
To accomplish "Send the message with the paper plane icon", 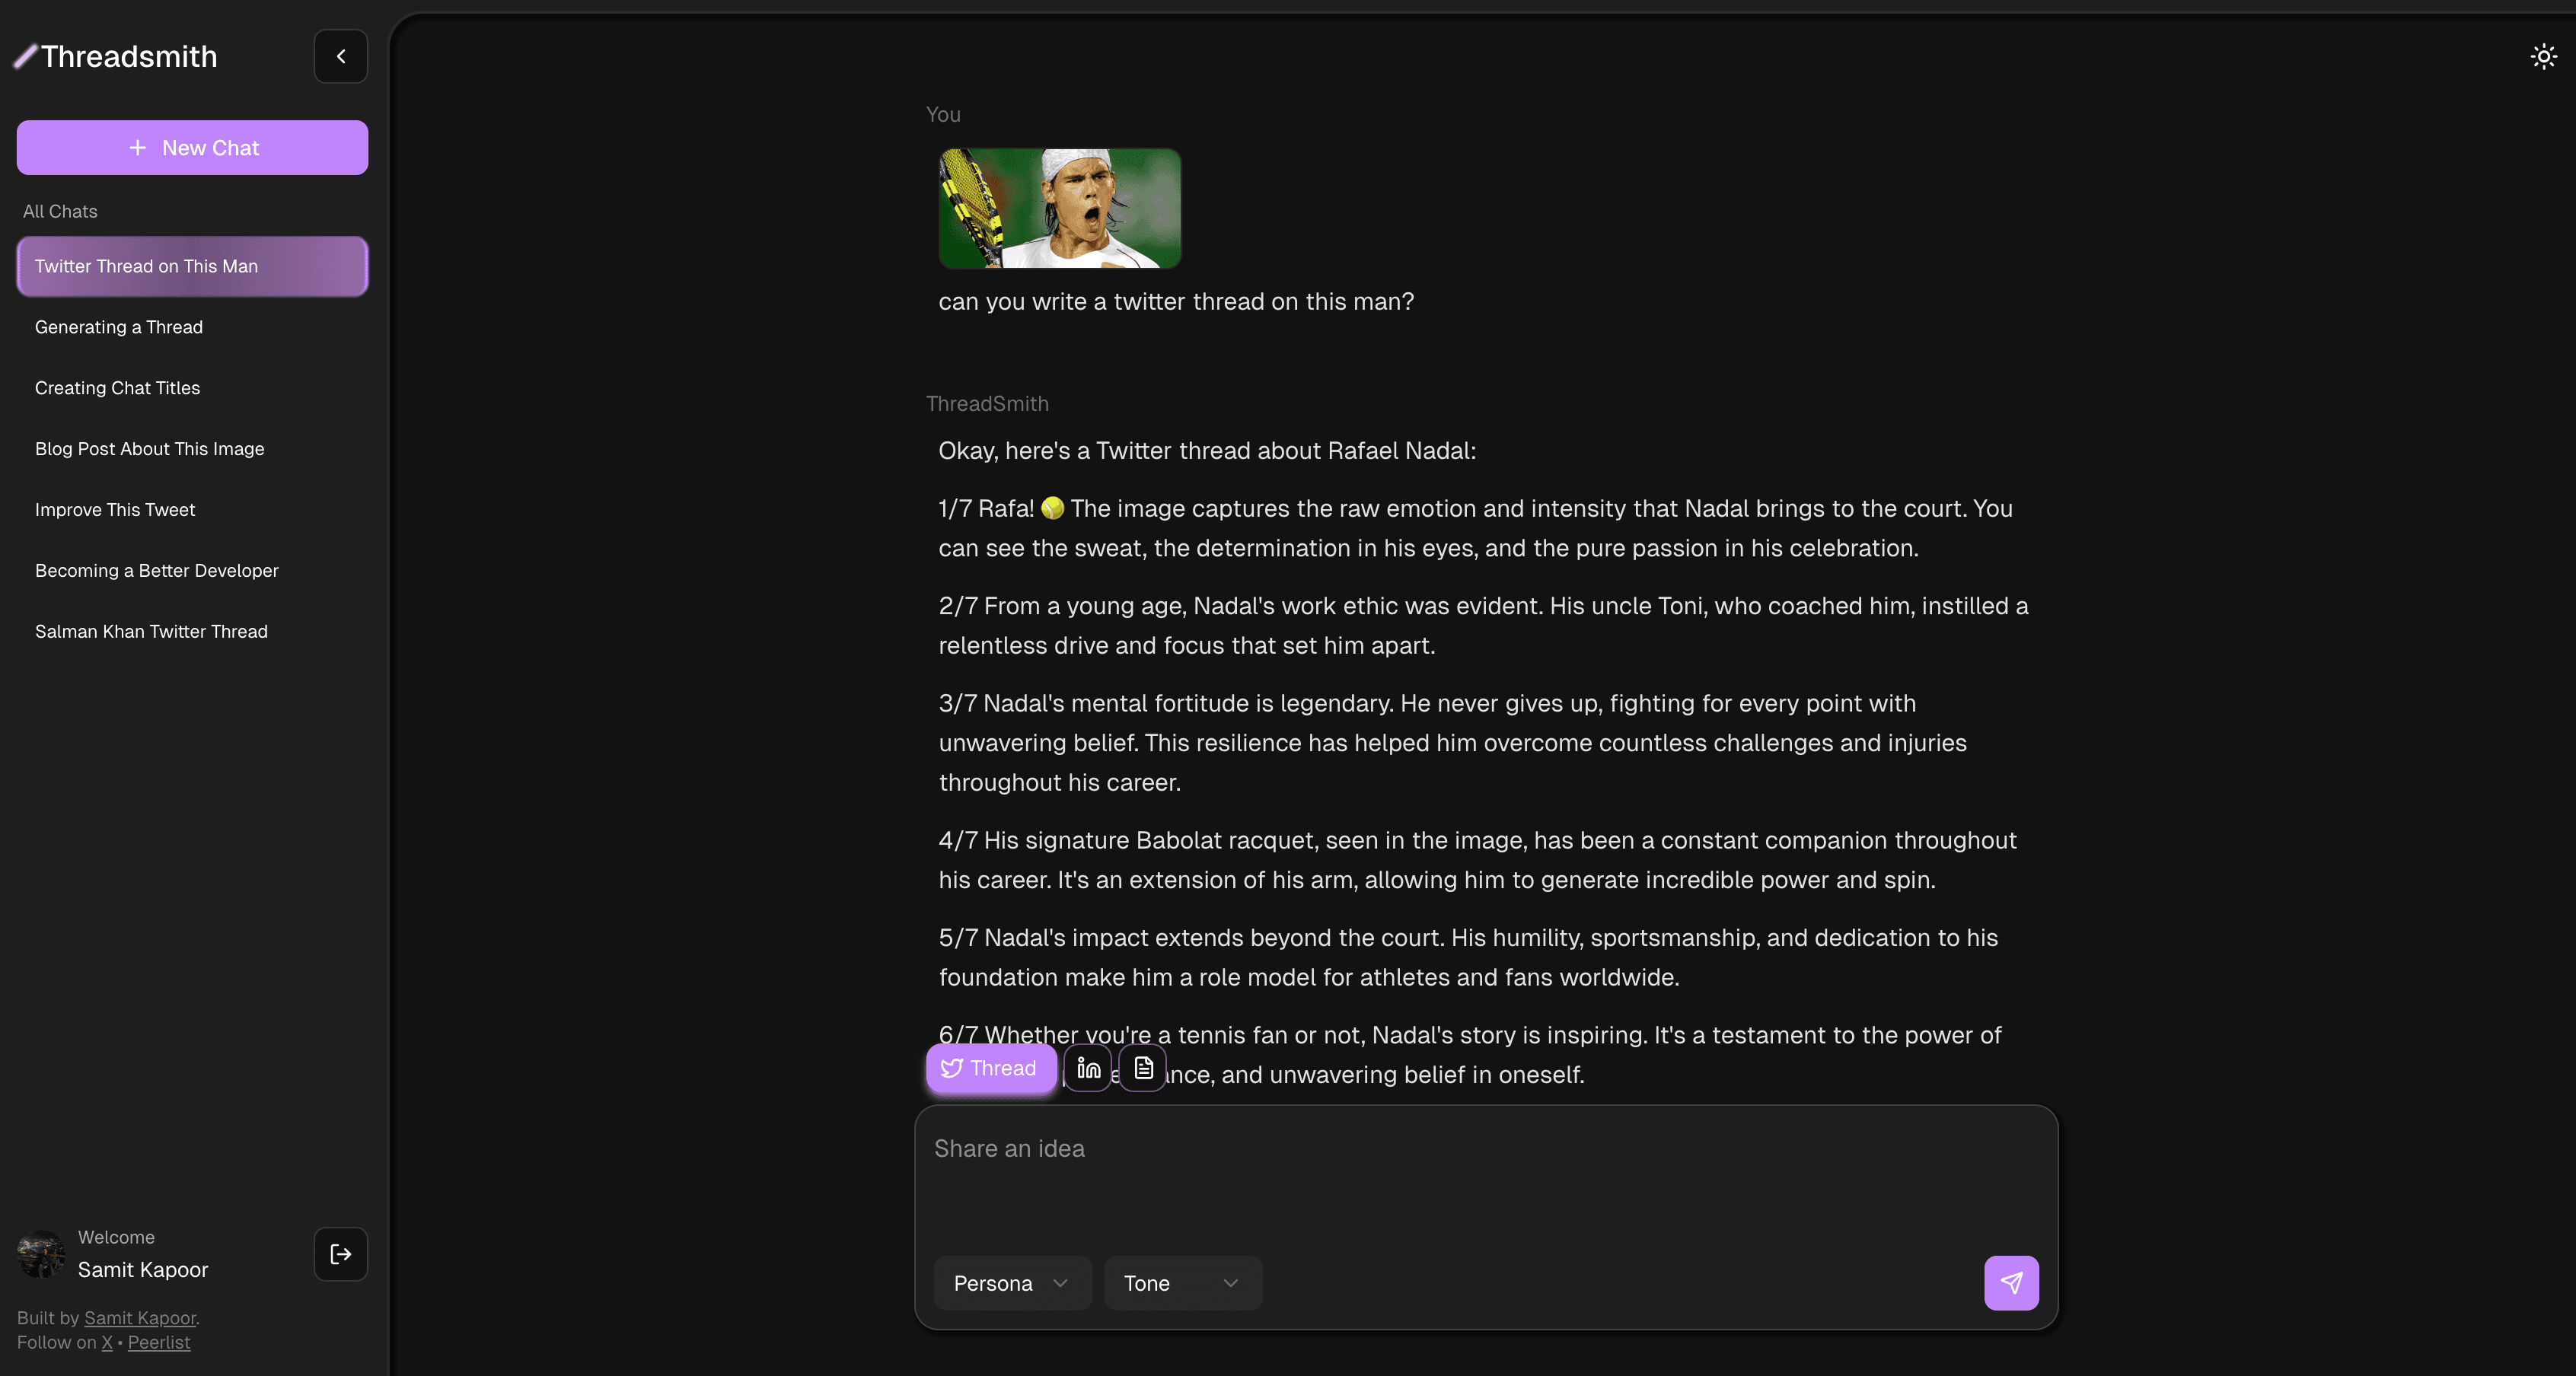I will pyautogui.click(x=2011, y=1283).
